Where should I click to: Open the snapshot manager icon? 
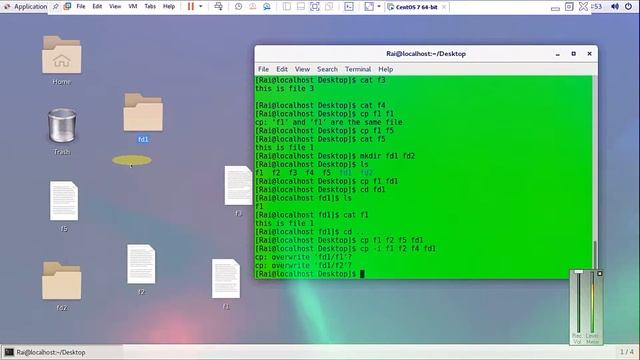pyautogui.click(x=267, y=7)
